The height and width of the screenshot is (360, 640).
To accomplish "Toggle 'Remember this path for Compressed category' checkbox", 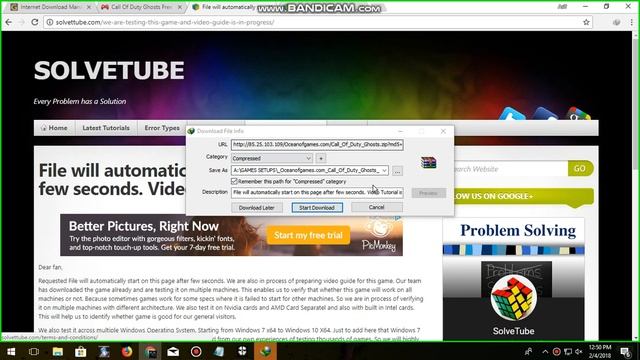I will [x=234, y=181].
